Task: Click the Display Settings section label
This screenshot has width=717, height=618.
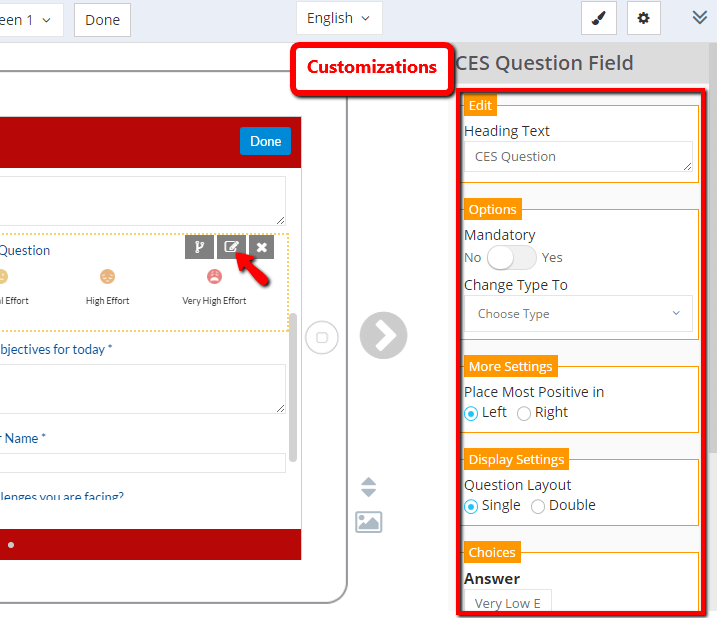Action: (516, 459)
